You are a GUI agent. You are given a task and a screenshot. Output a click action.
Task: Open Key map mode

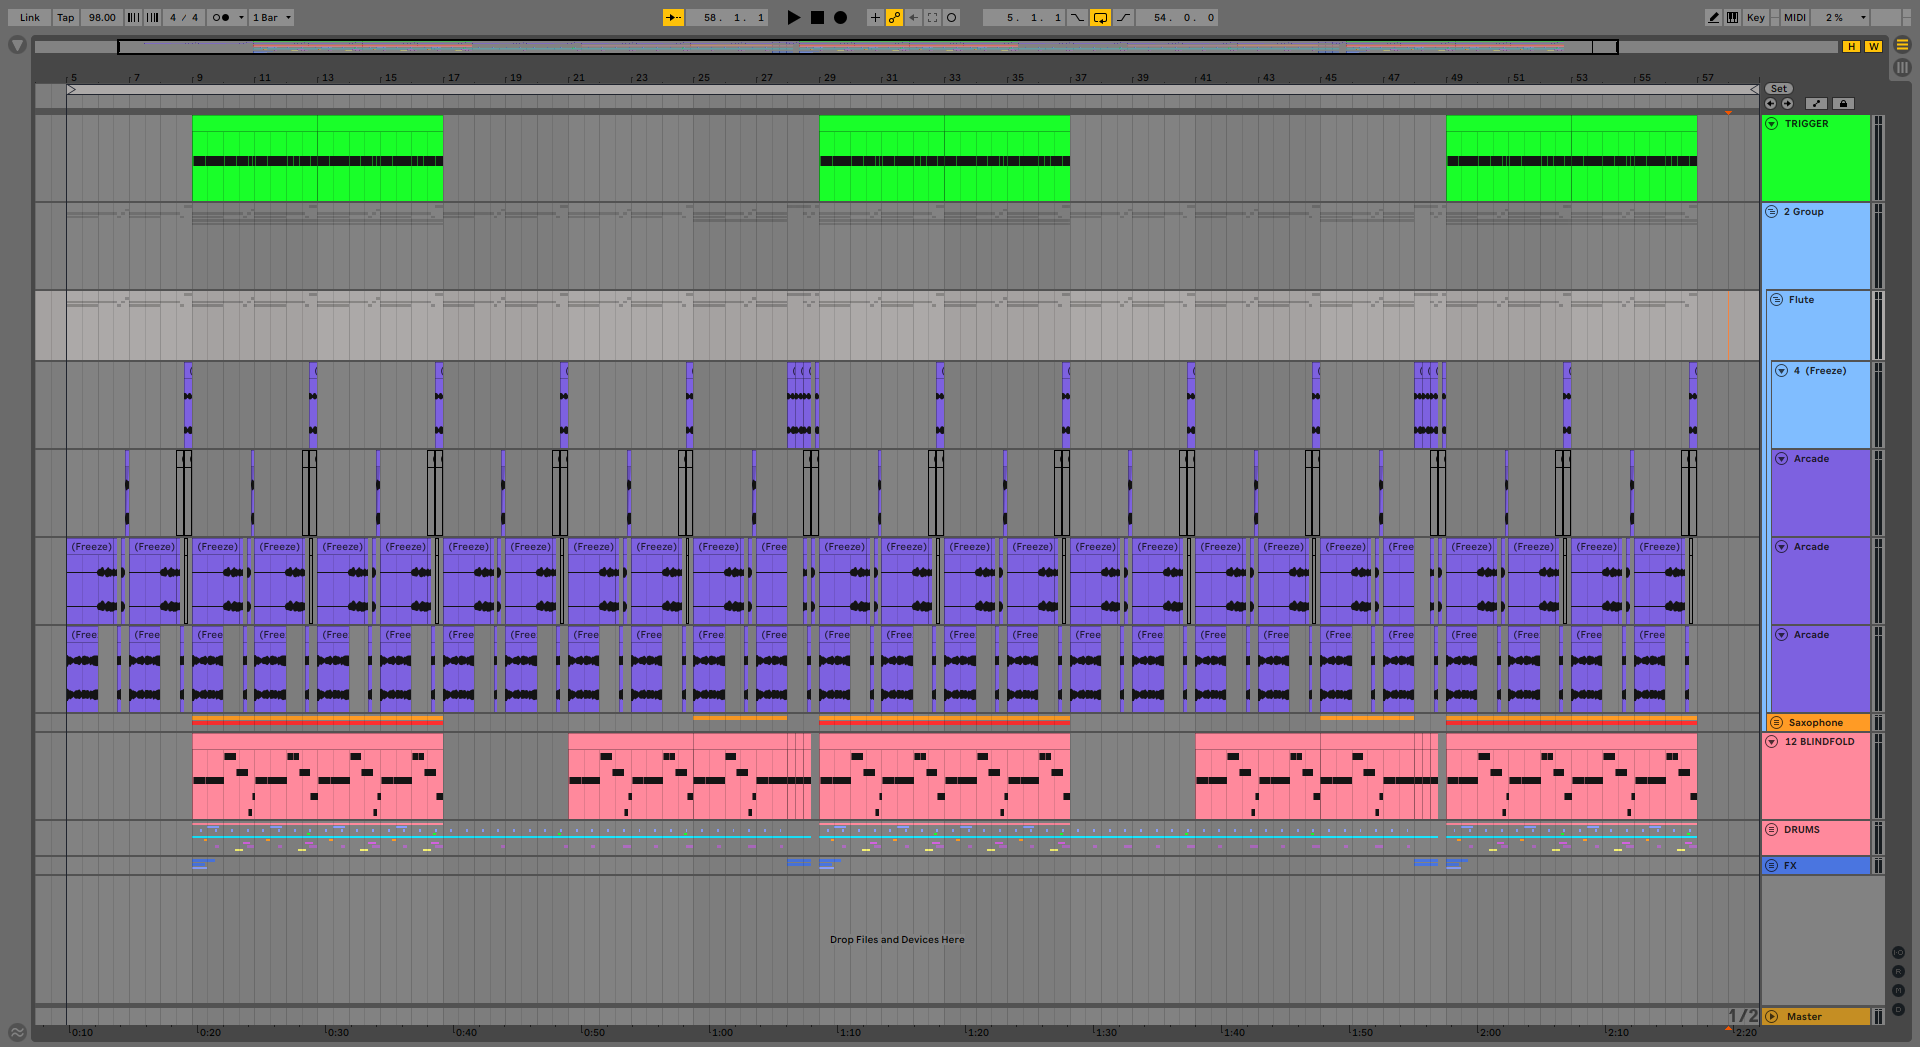click(1755, 17)
